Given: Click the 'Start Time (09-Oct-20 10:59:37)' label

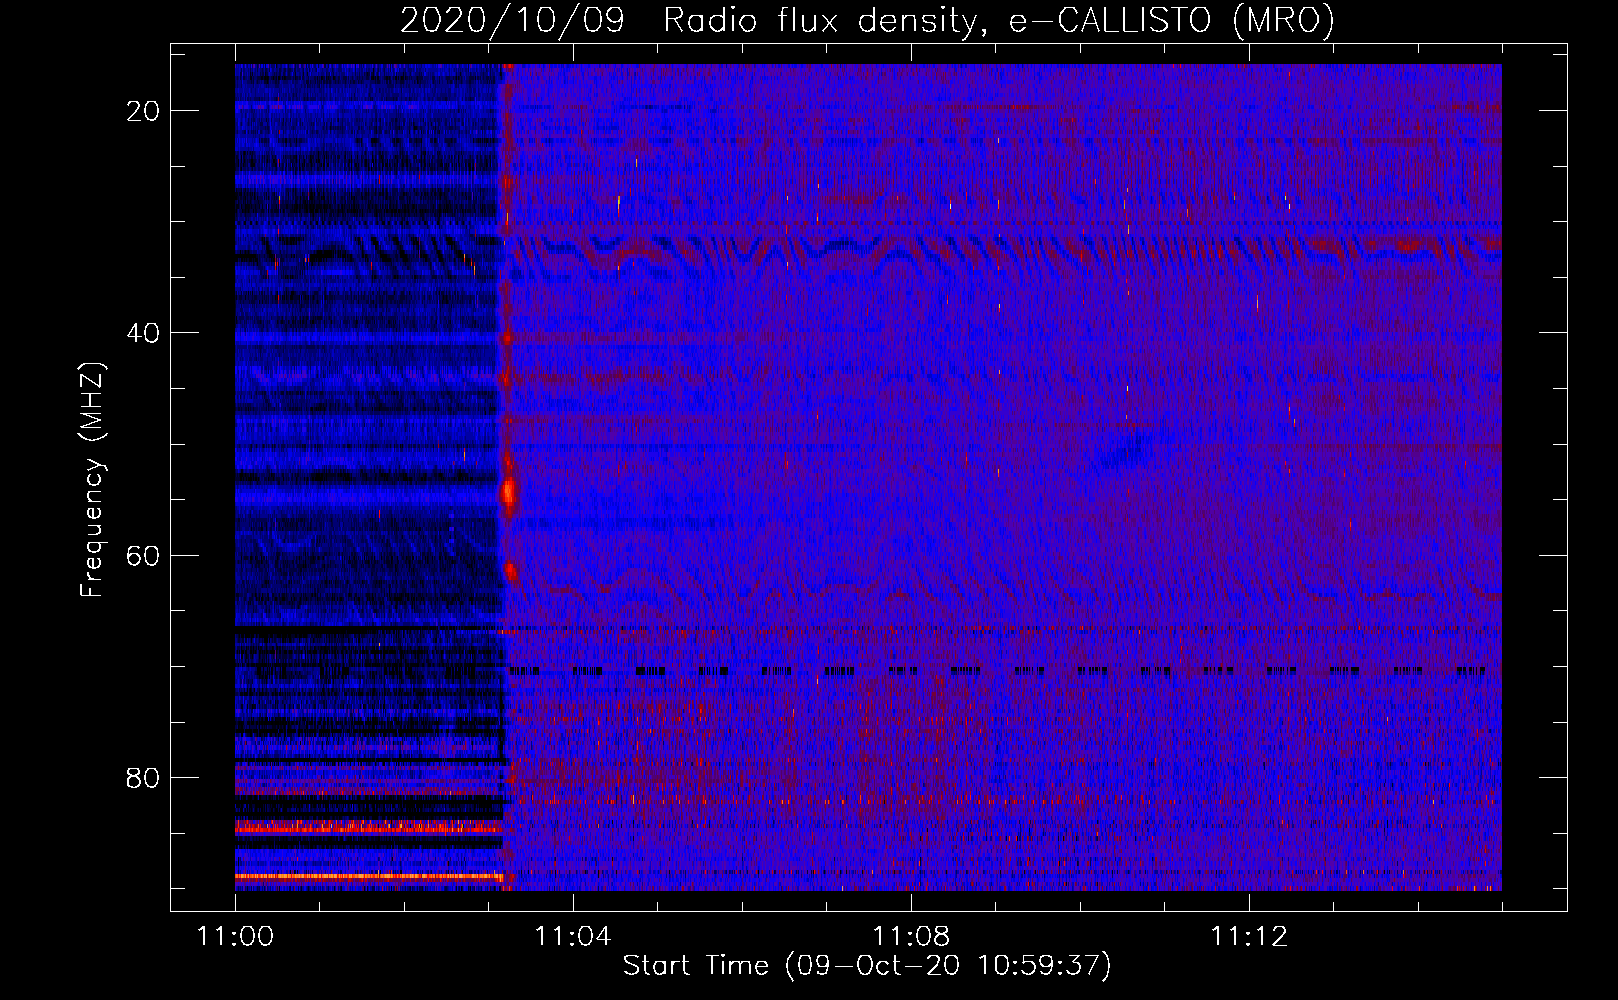Looking at the screenshot, I should 867,966.
